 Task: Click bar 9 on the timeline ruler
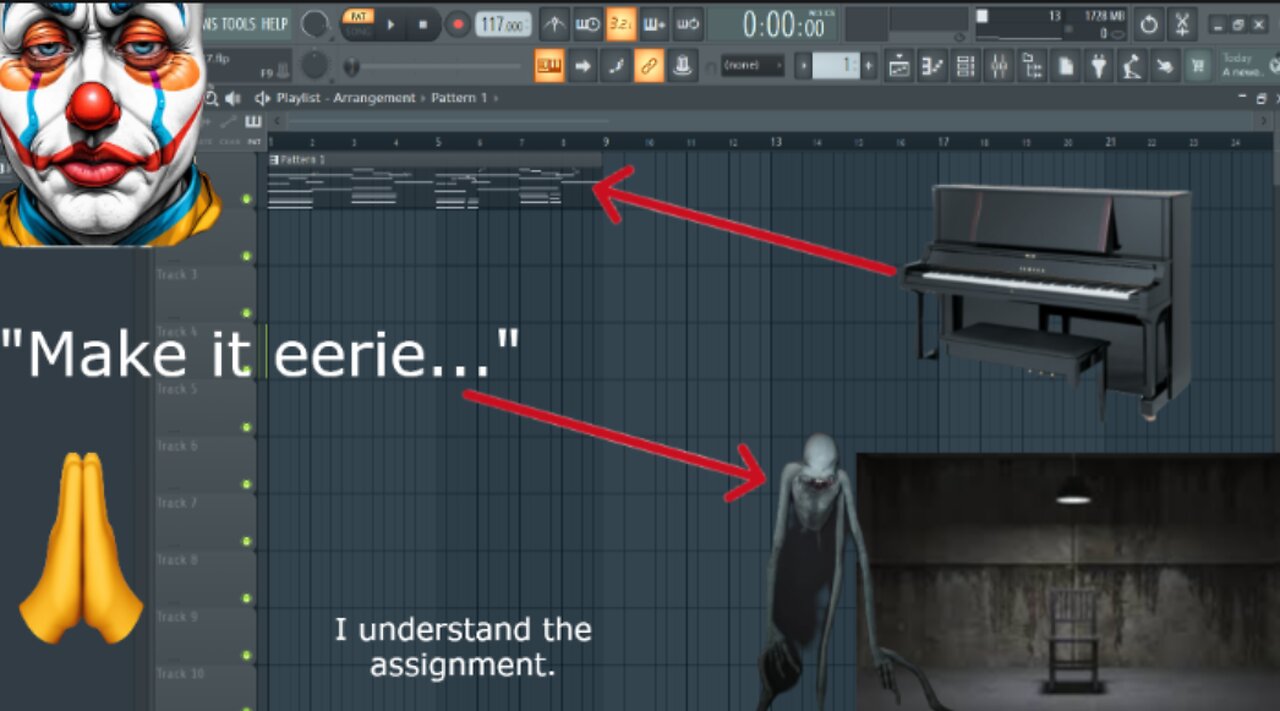click(x=605, y=142)
